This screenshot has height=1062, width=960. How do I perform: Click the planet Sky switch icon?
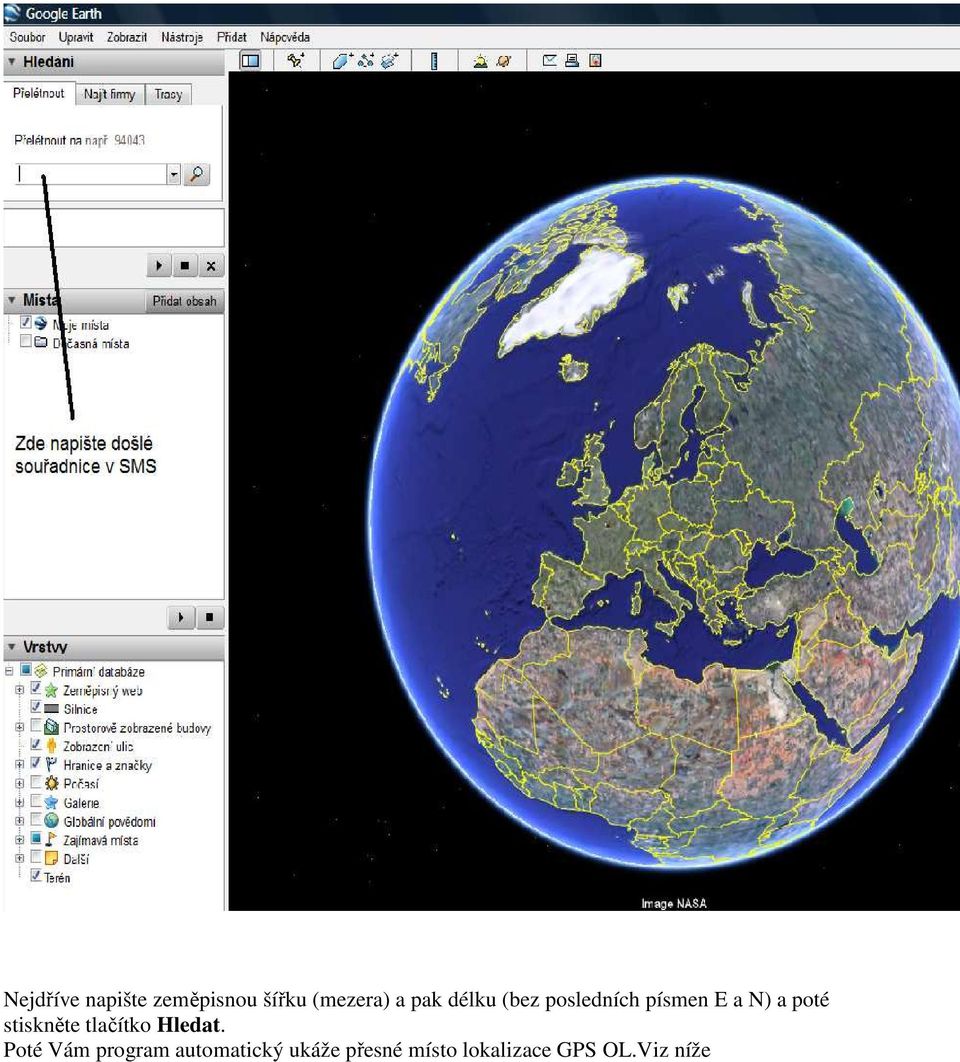(503, 61)
